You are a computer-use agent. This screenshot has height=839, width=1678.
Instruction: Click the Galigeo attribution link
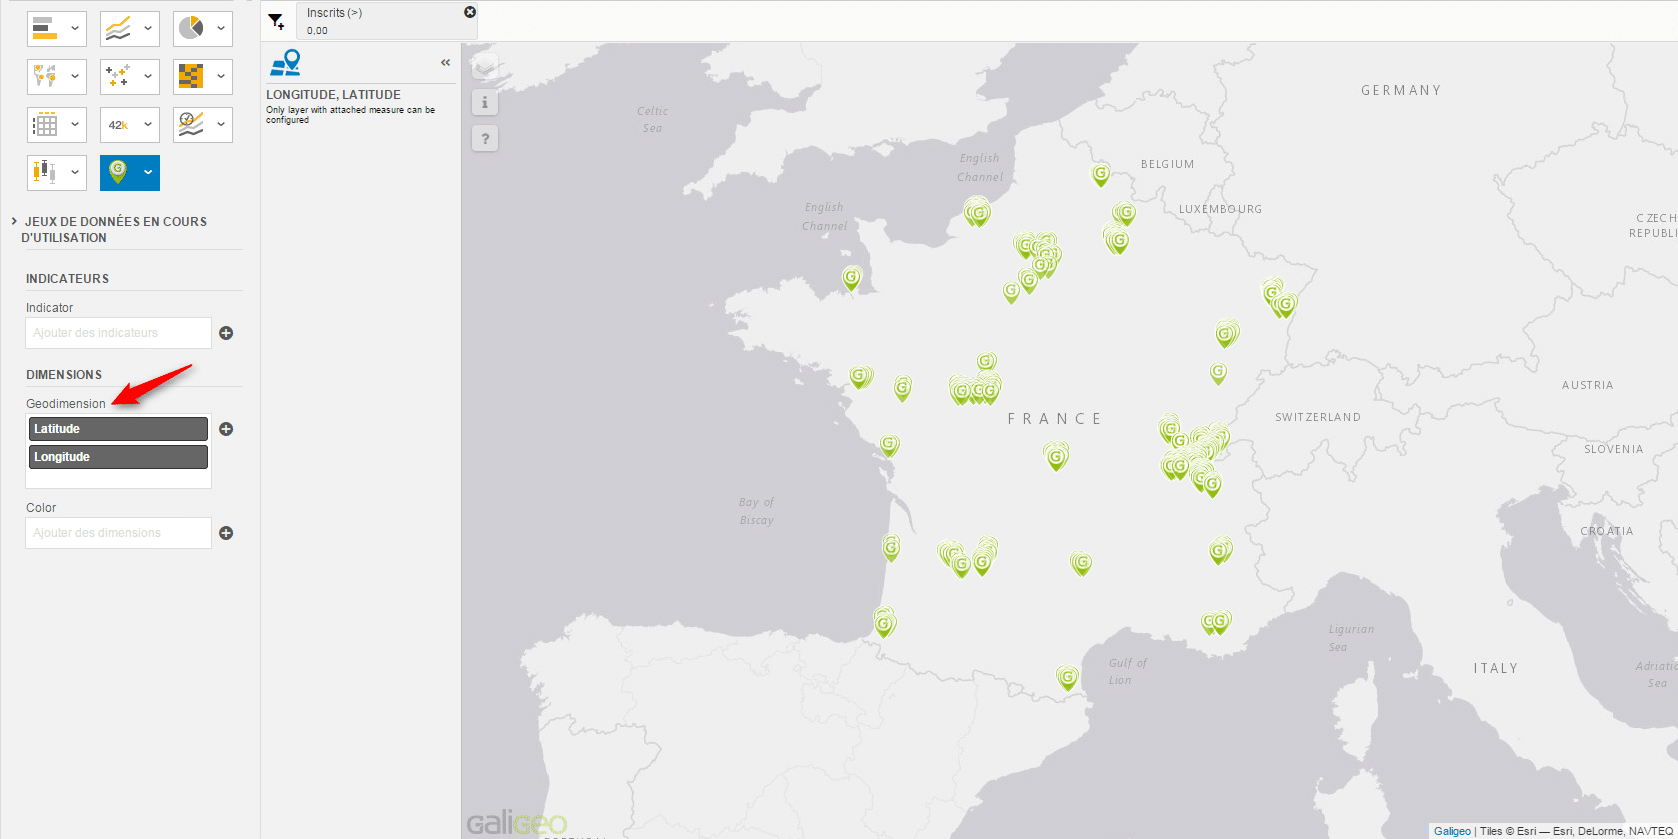(x=1452, y=831)
